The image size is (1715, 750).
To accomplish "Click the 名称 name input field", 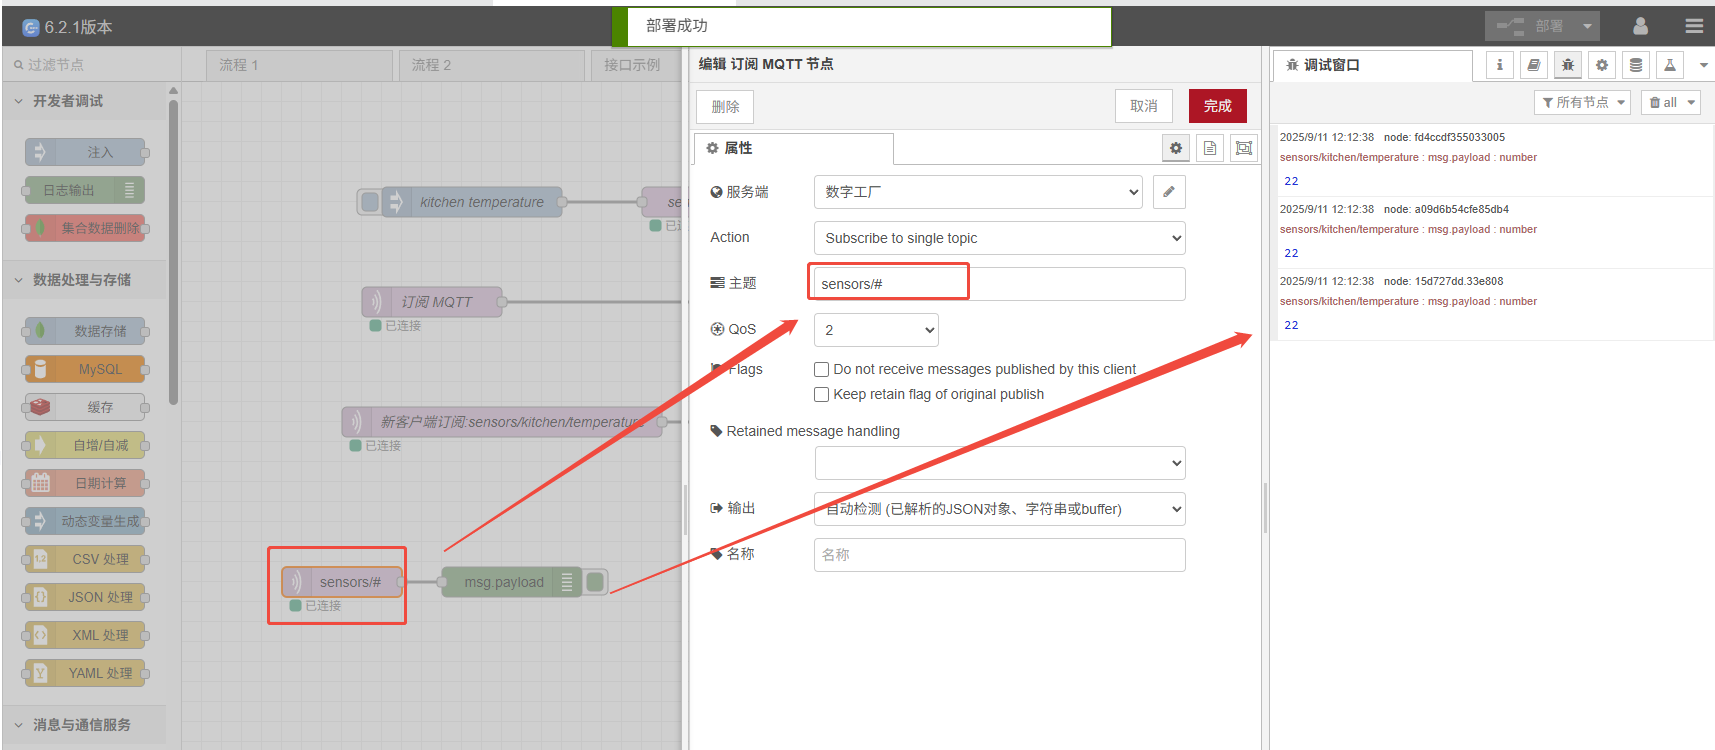I will 1000,555.
